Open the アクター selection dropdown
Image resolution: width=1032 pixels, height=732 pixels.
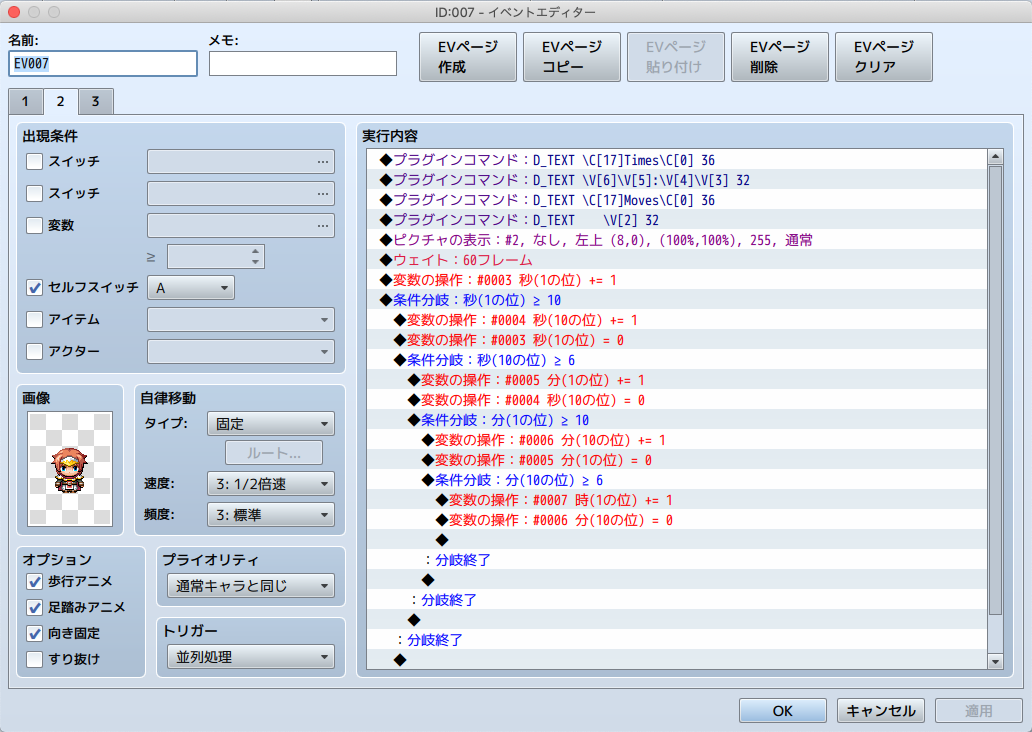click(x=241, y=352)
